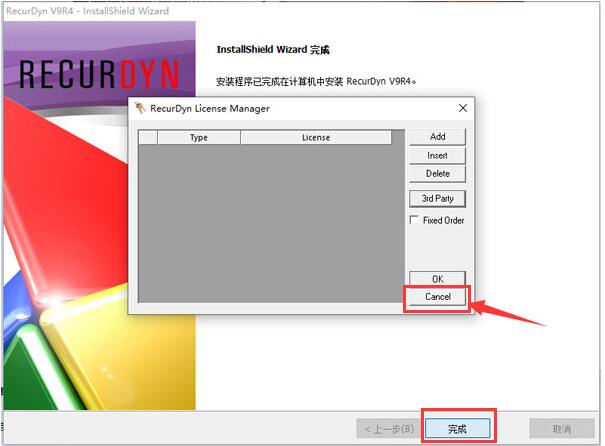Confirm with the OK button
The width and height of the screenshot is (605, 446).
pos(437,279)
